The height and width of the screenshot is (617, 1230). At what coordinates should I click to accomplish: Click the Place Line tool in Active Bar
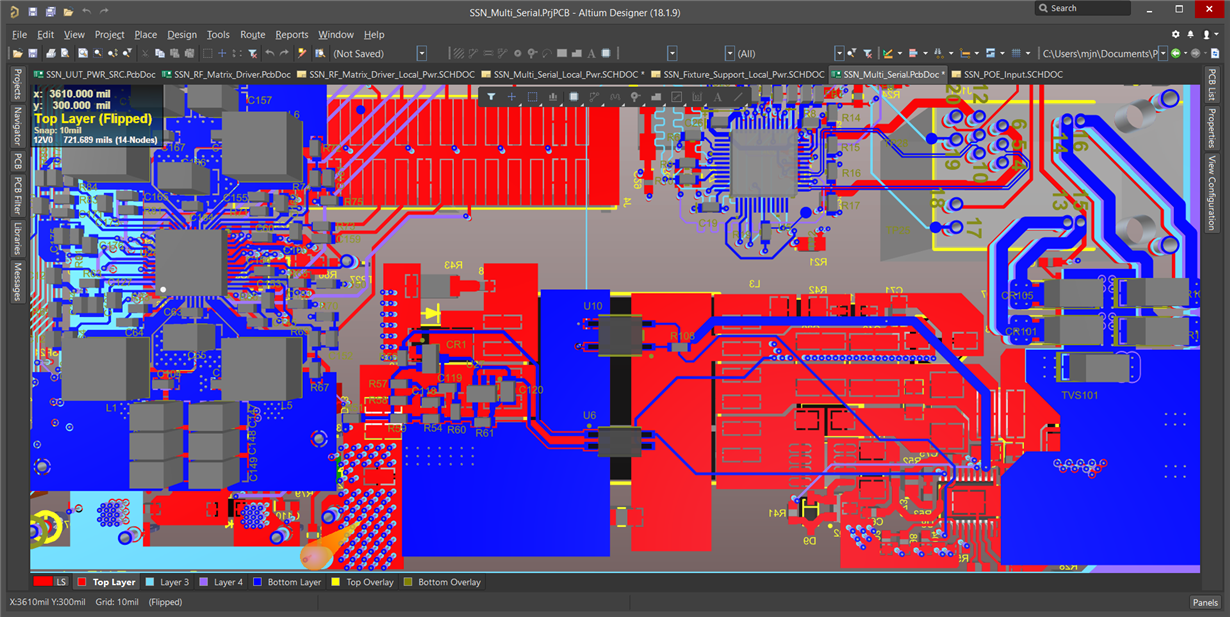[737, 97]
